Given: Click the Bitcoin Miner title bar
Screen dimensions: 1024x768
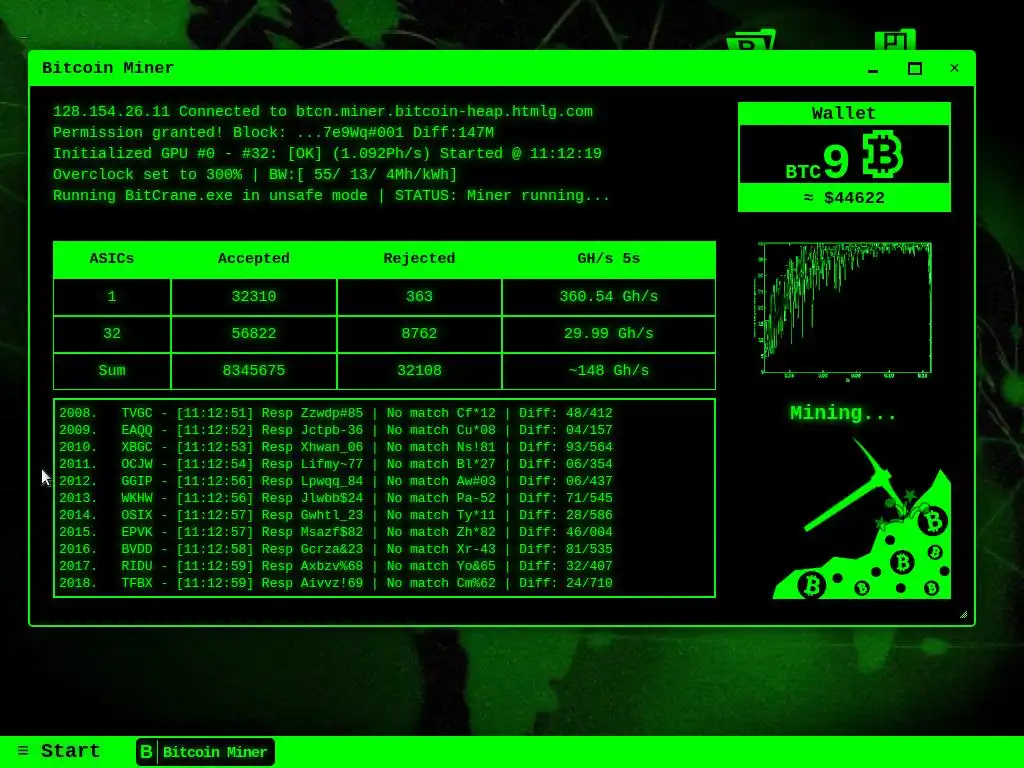Looking at the screenshot, I should point(502,68).
